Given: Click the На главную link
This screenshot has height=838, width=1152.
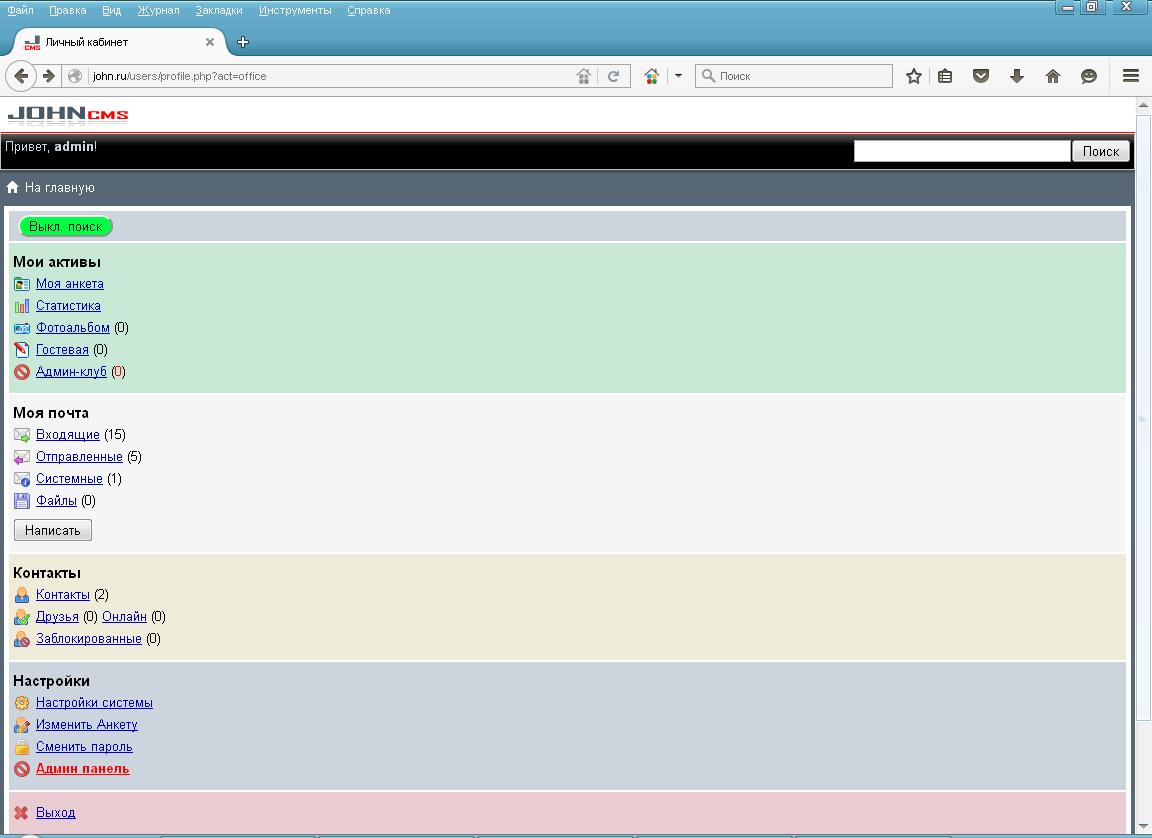Looking at the screenshot, I should tap(60, 188).
